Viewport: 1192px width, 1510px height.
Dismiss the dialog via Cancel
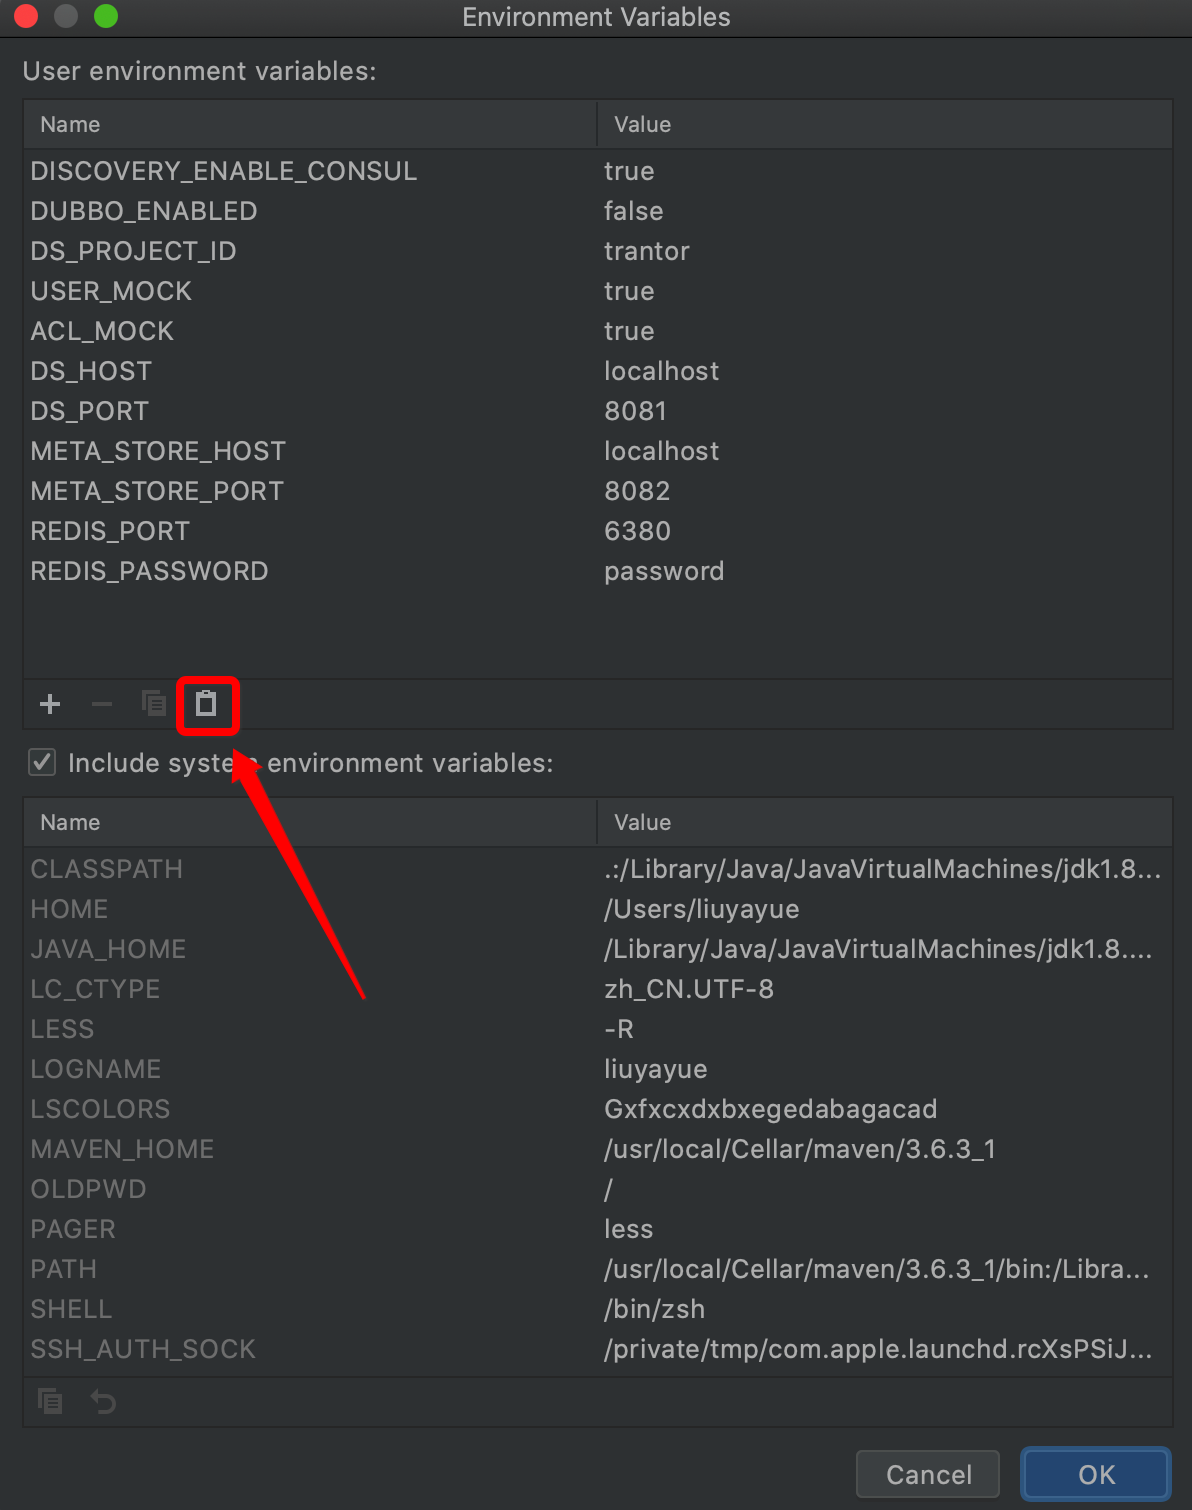(x=927, y=1473)
